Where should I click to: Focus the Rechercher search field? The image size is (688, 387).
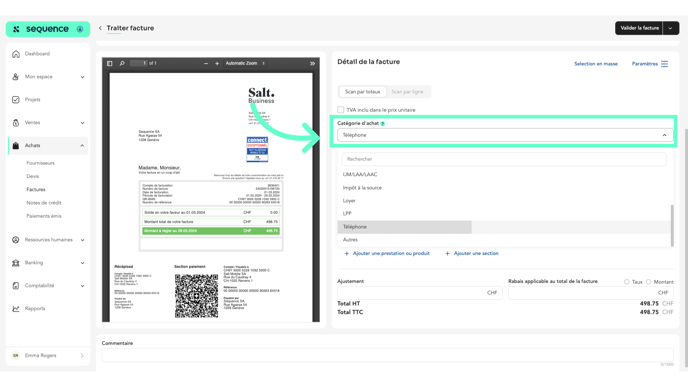(504, 159)
